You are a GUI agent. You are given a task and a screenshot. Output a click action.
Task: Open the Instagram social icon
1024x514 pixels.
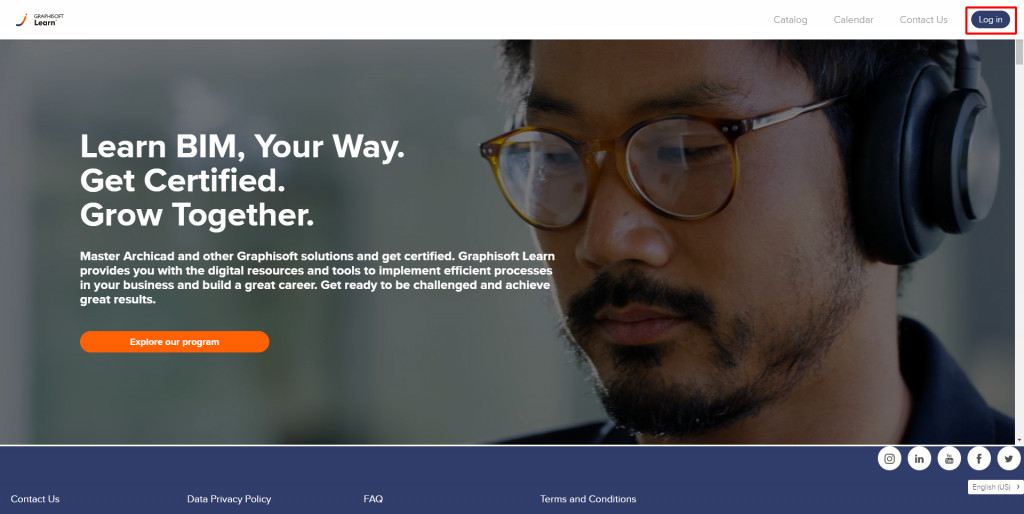[889, 458]
